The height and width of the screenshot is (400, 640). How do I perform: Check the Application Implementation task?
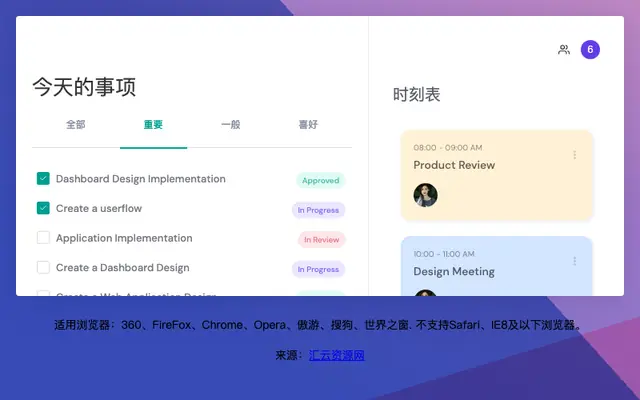point(43,238)
